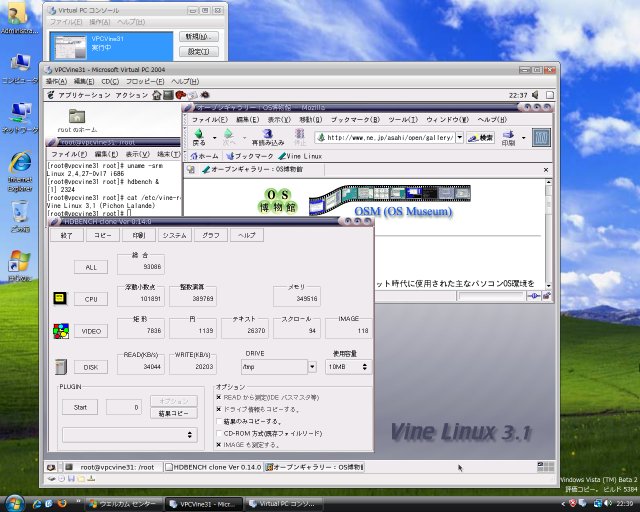Enable '結果のみコピーする' checkbox
The width and height of the screenshot is (640, 512).
point(219,421)
